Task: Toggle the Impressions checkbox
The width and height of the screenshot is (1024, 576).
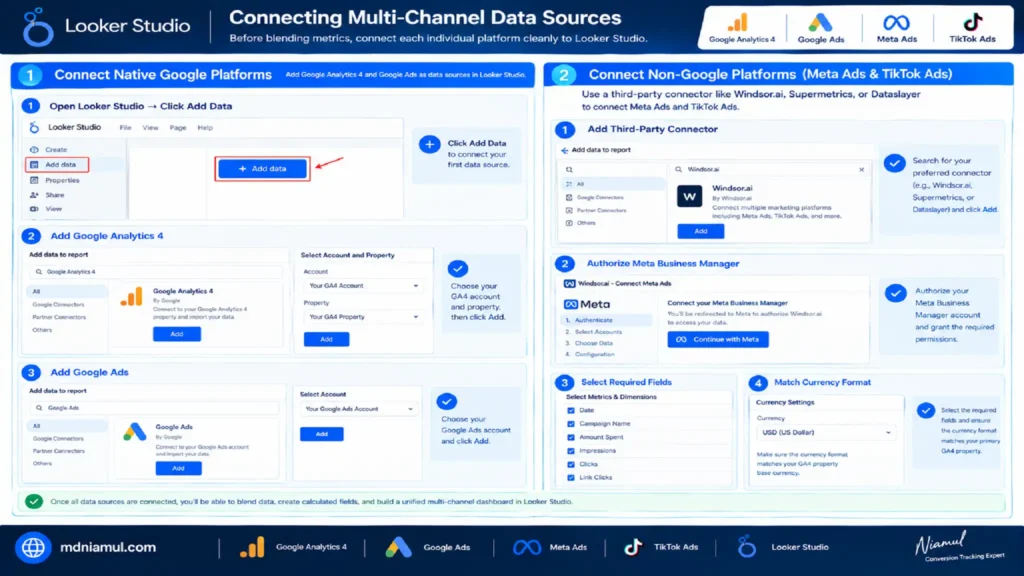Action: coord(571,451)
